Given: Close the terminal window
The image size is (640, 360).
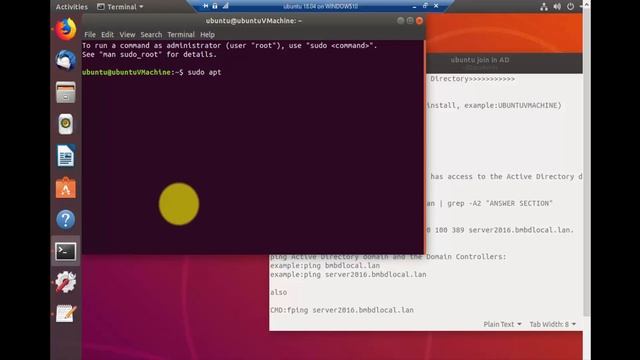Looking at the screenshot, I should [419, 21].
